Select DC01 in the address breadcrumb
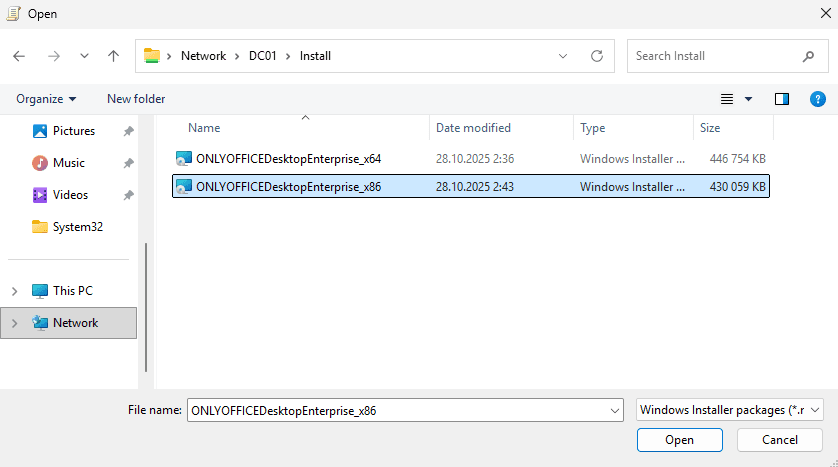 pos(262,56)
